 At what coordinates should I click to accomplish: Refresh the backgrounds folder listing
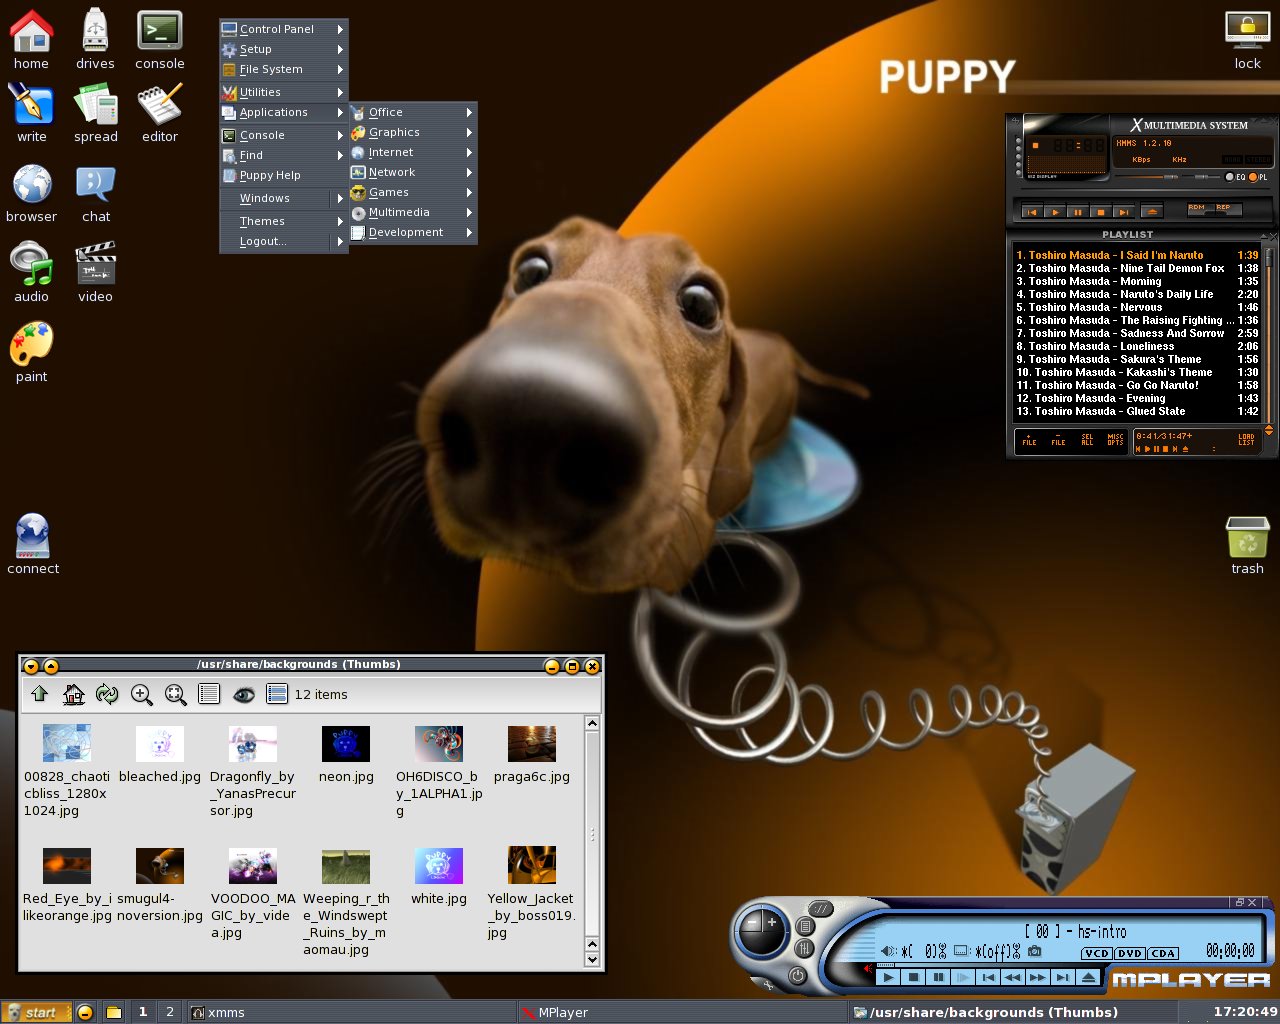pos(107,694)
